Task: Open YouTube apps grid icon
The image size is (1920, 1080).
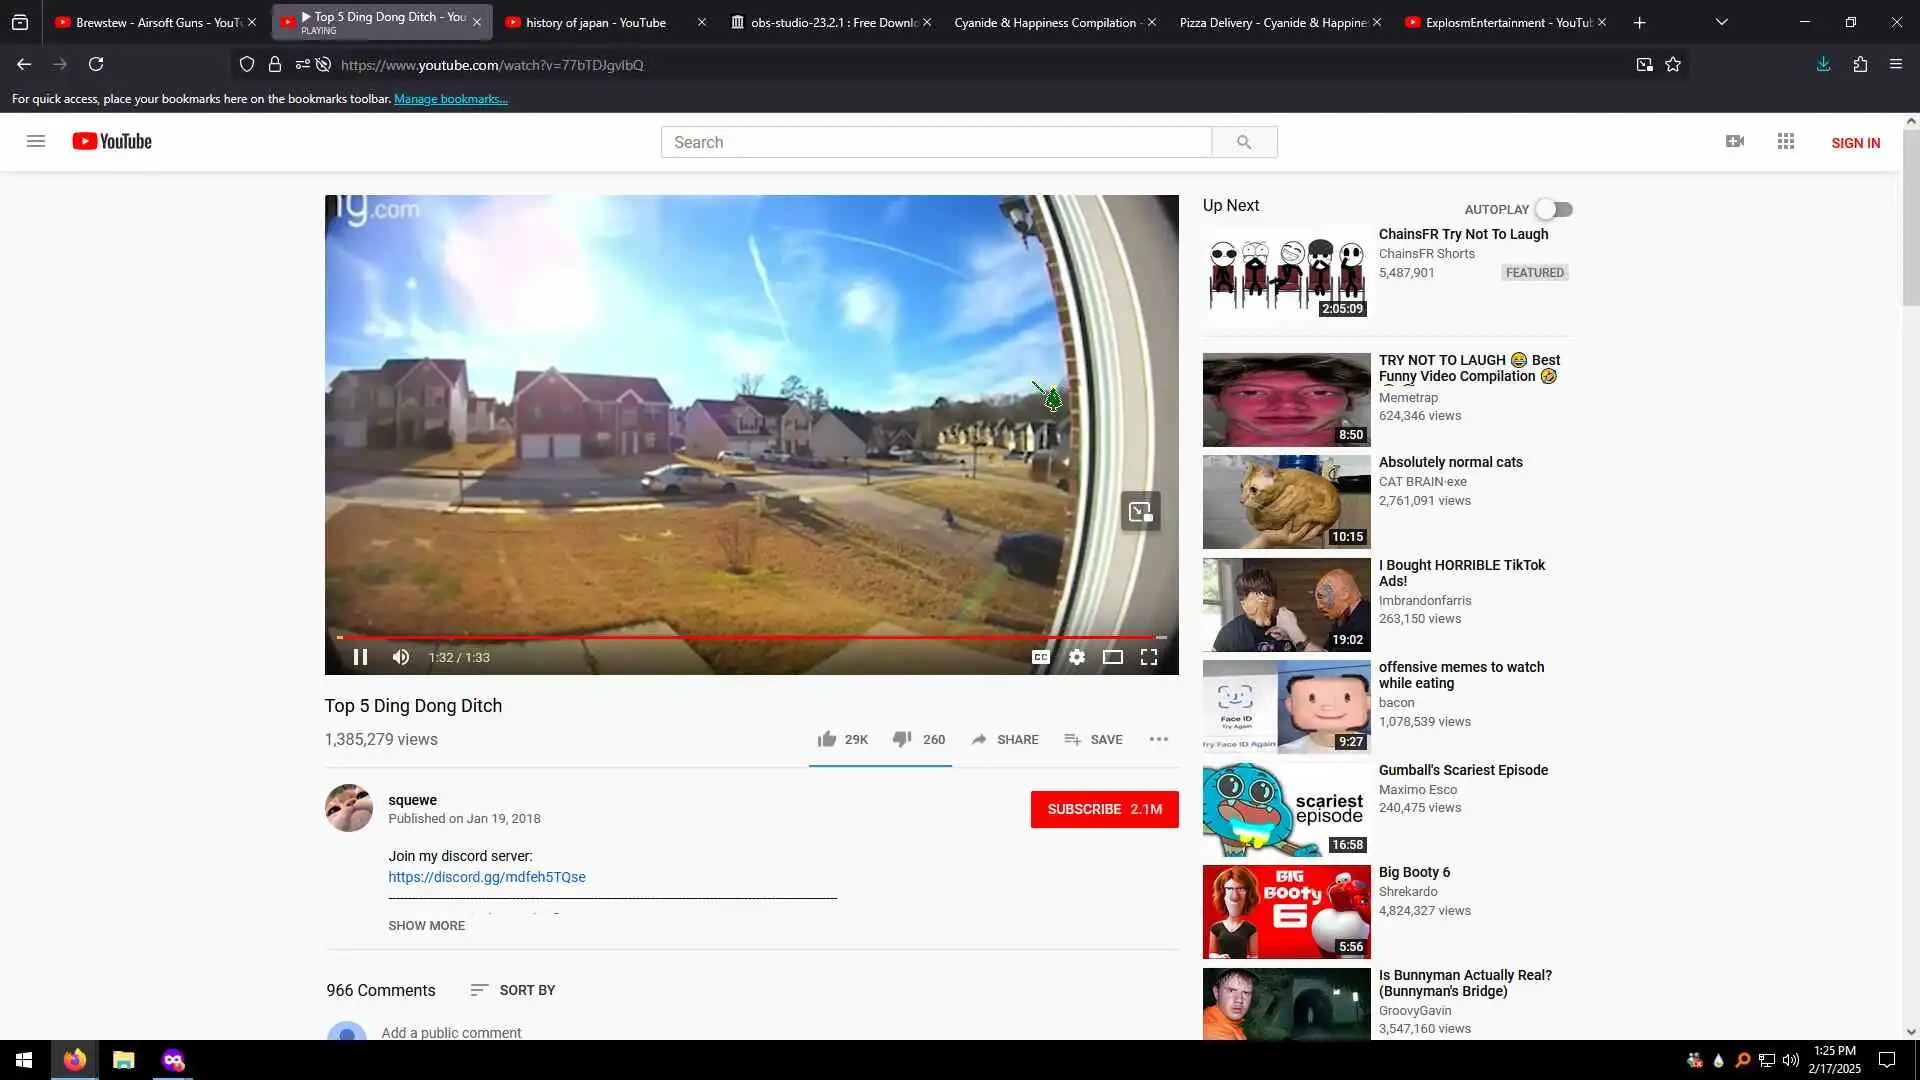Action: [x=1785, y=142]
